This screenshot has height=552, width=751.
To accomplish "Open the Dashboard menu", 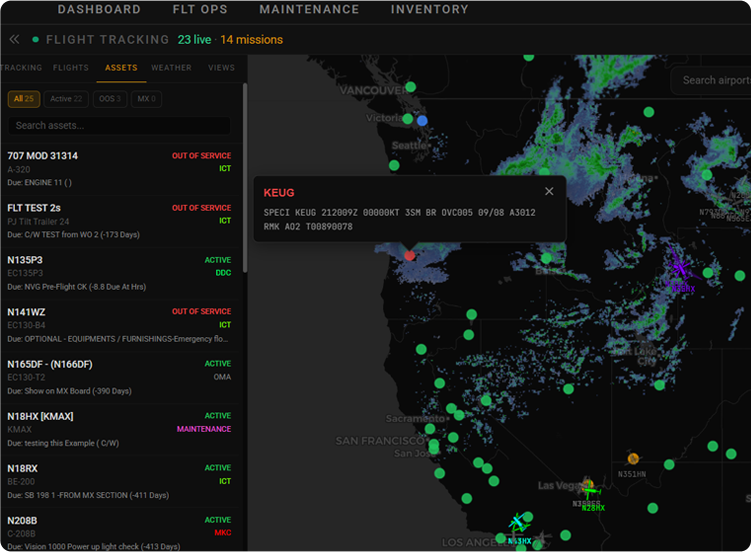I will (x=99, y=9).
